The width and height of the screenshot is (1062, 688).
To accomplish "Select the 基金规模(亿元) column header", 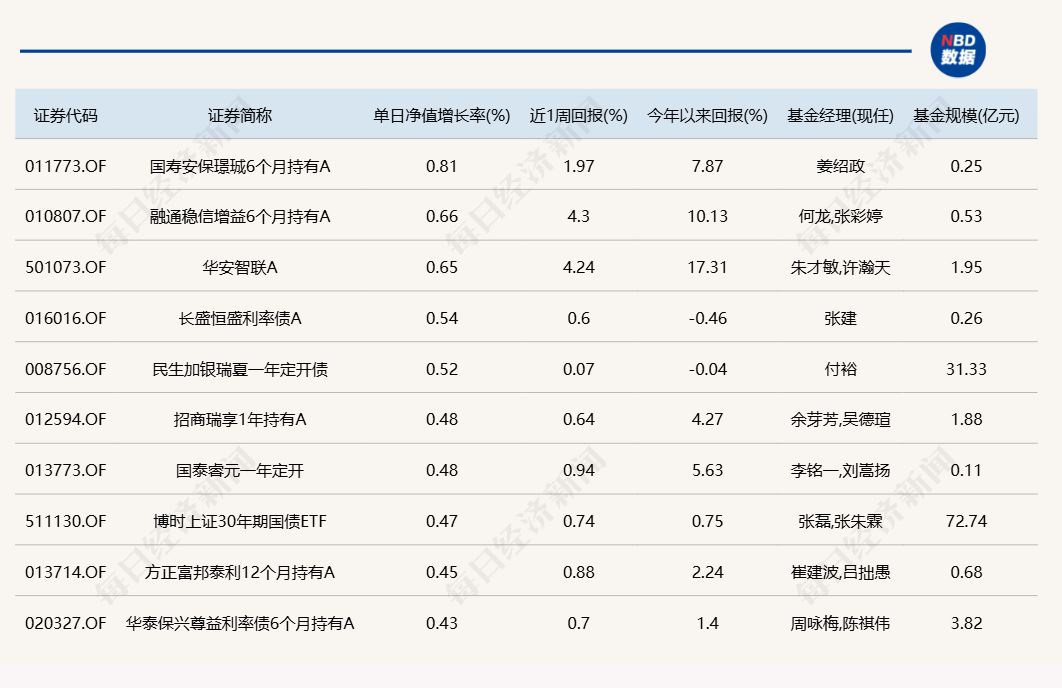I will coord(966,116).
